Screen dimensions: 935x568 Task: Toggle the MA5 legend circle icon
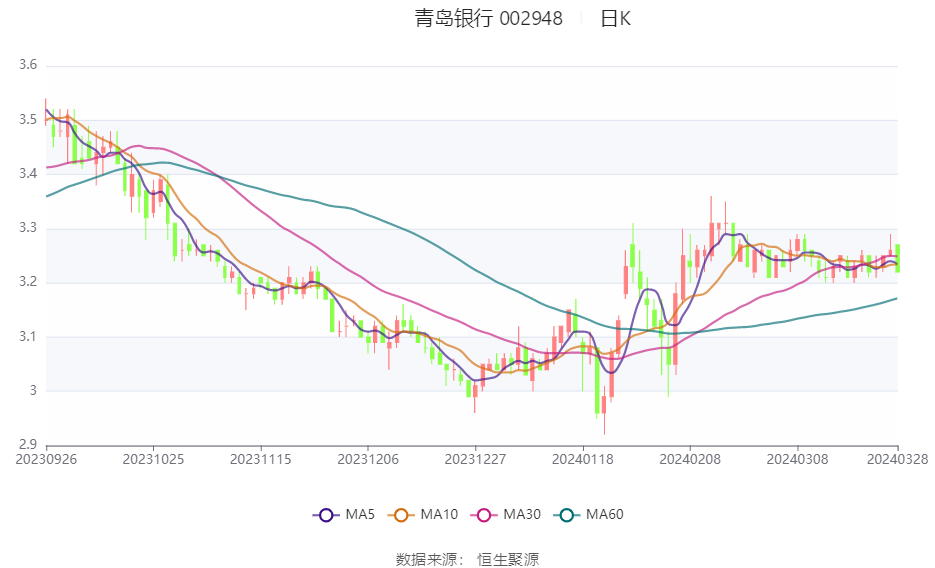click(326, 515)
